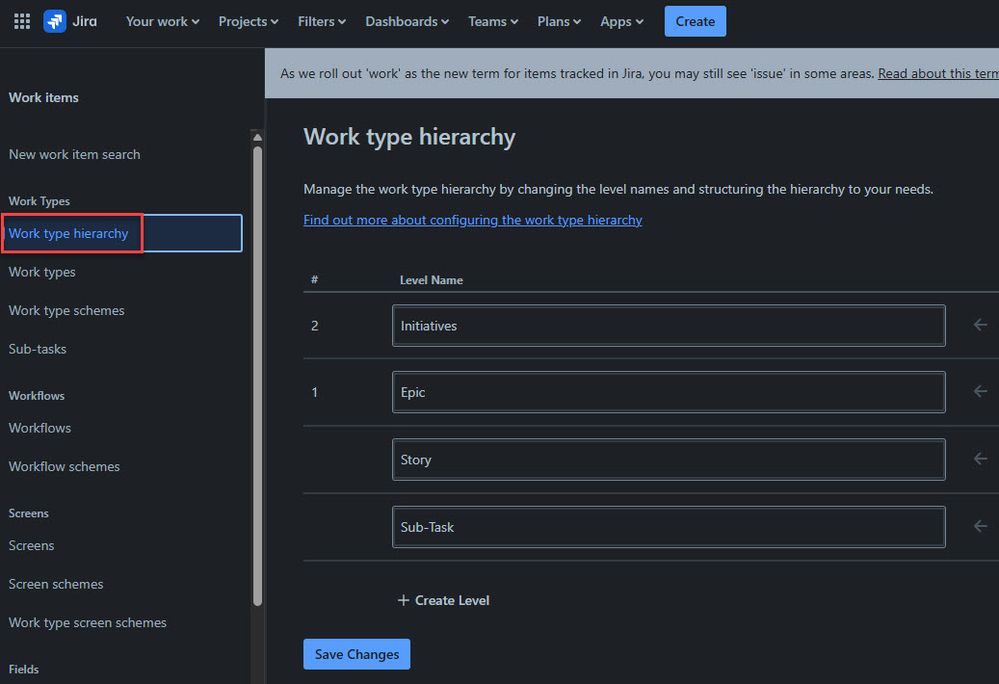This screenshot has height=684, width=999.
Task: Open the Workflows page link
Action: 40,428
